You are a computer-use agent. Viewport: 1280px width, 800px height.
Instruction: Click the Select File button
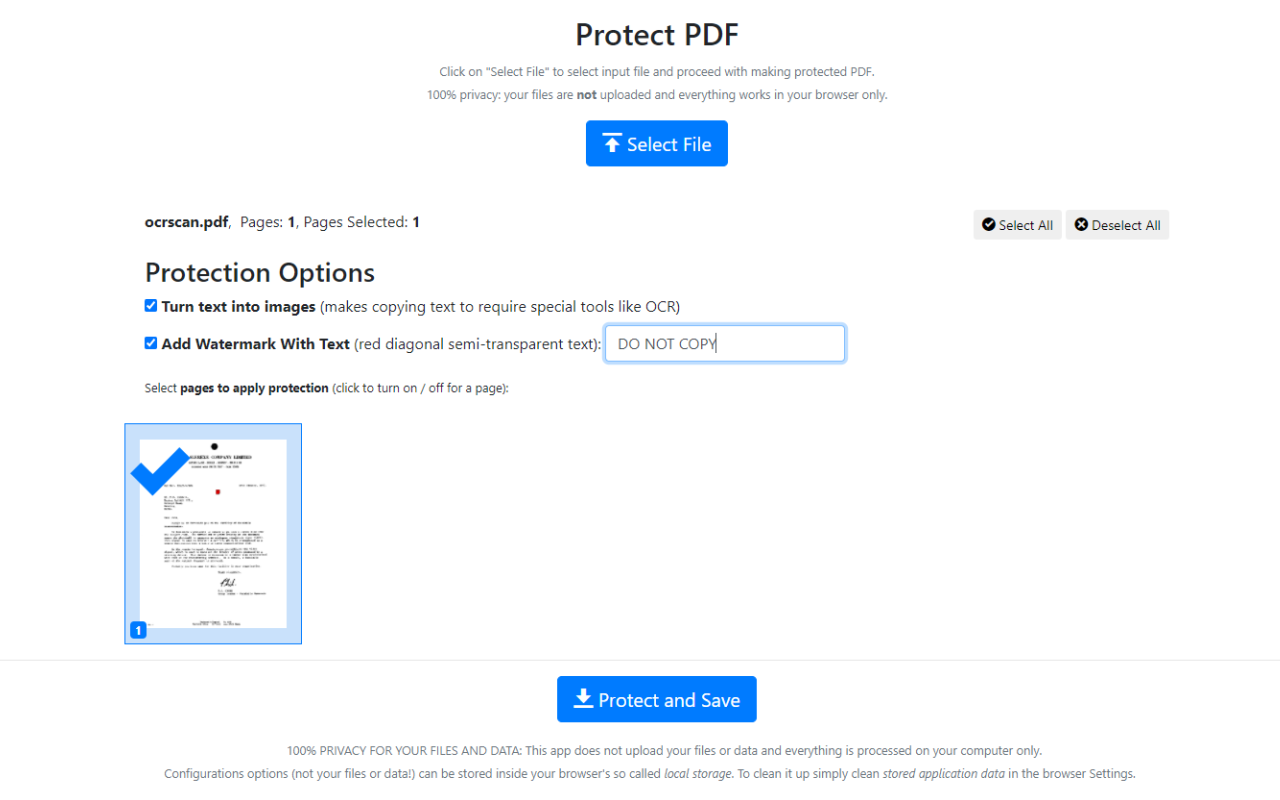[x=656, y=143]
